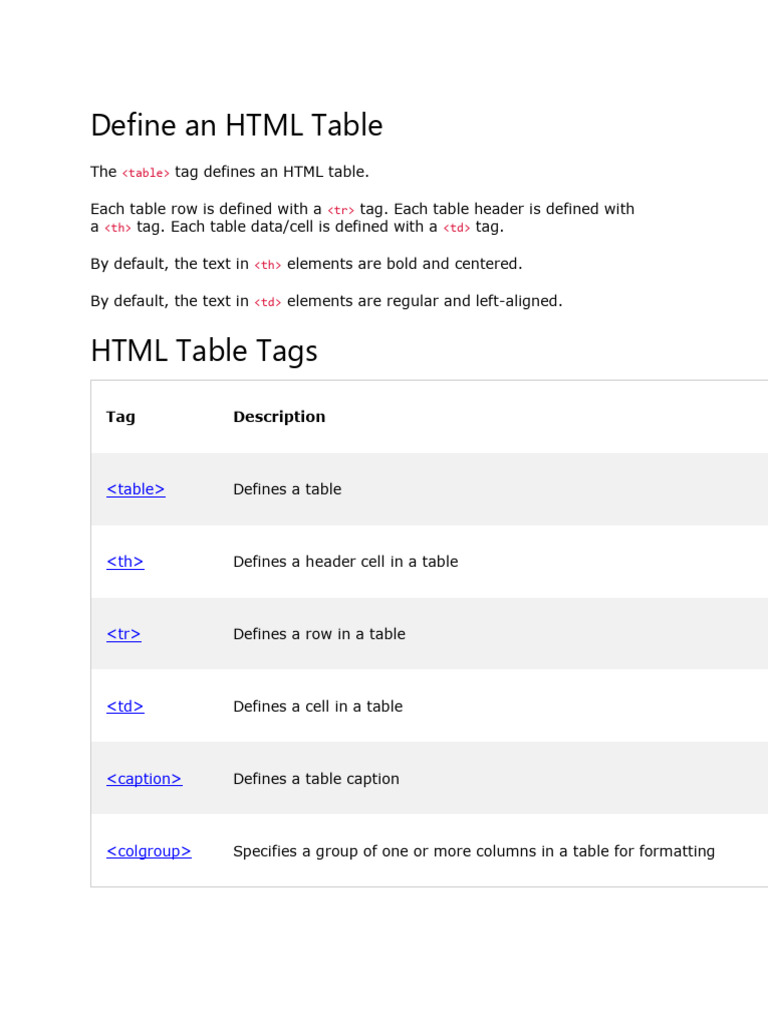Follow the <th> link in the table
Viewport: 768px width, 1024px height.
click(125, 562)
